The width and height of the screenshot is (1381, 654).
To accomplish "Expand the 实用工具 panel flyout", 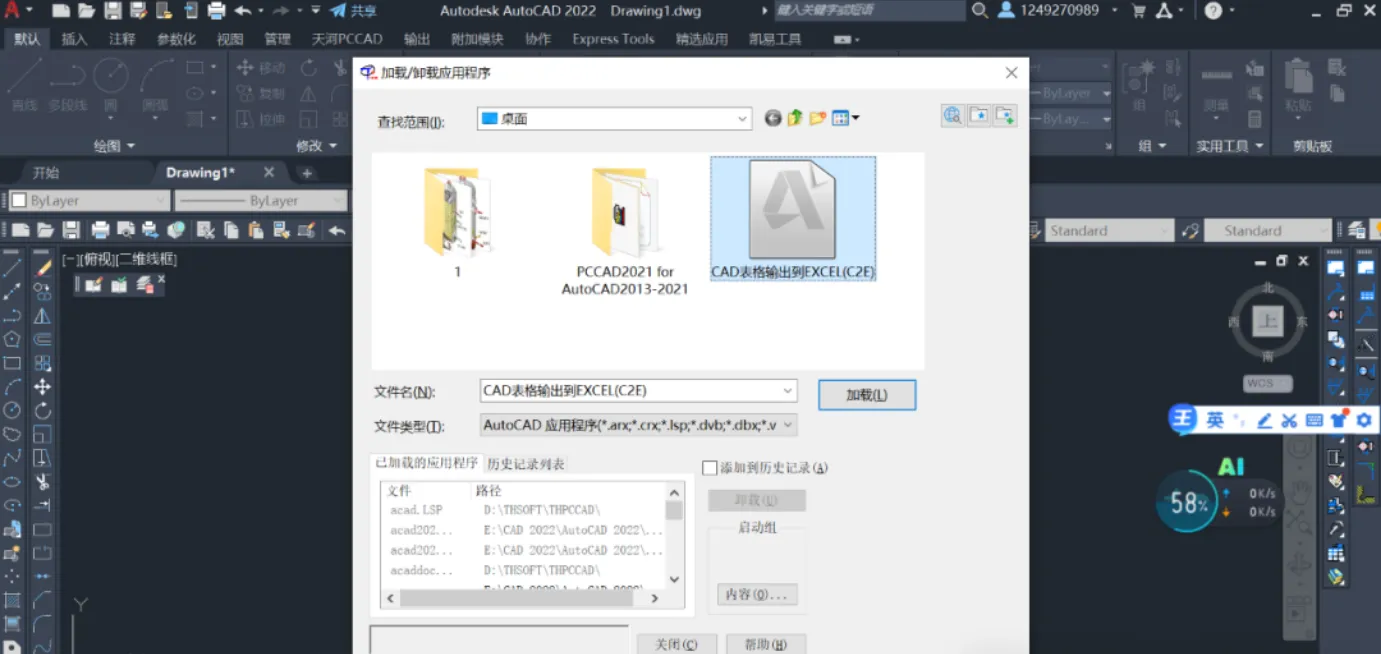I will pos(1229,146).
